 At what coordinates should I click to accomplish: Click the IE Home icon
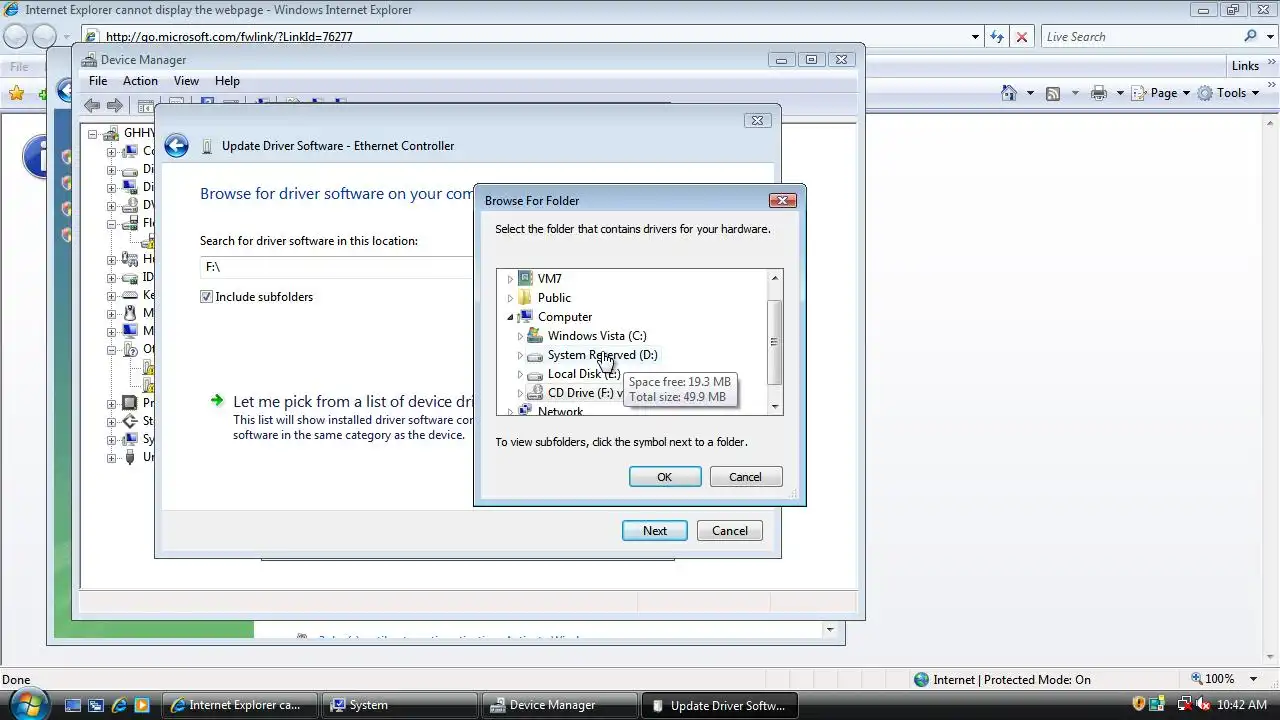pos(1009,93)
